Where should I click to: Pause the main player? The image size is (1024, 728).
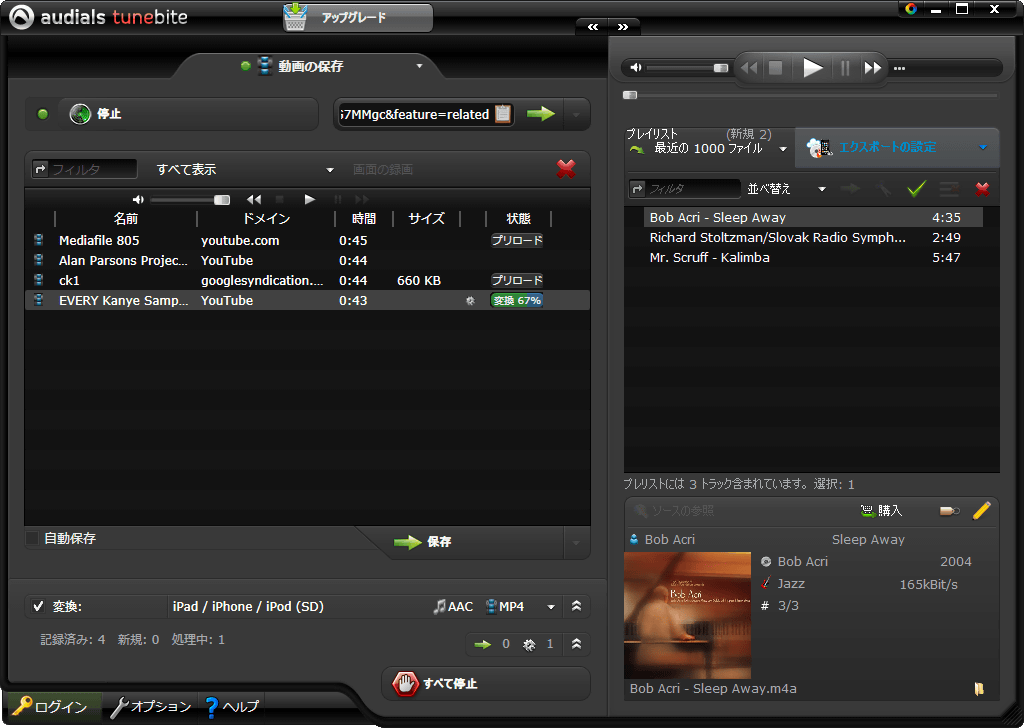845,67
